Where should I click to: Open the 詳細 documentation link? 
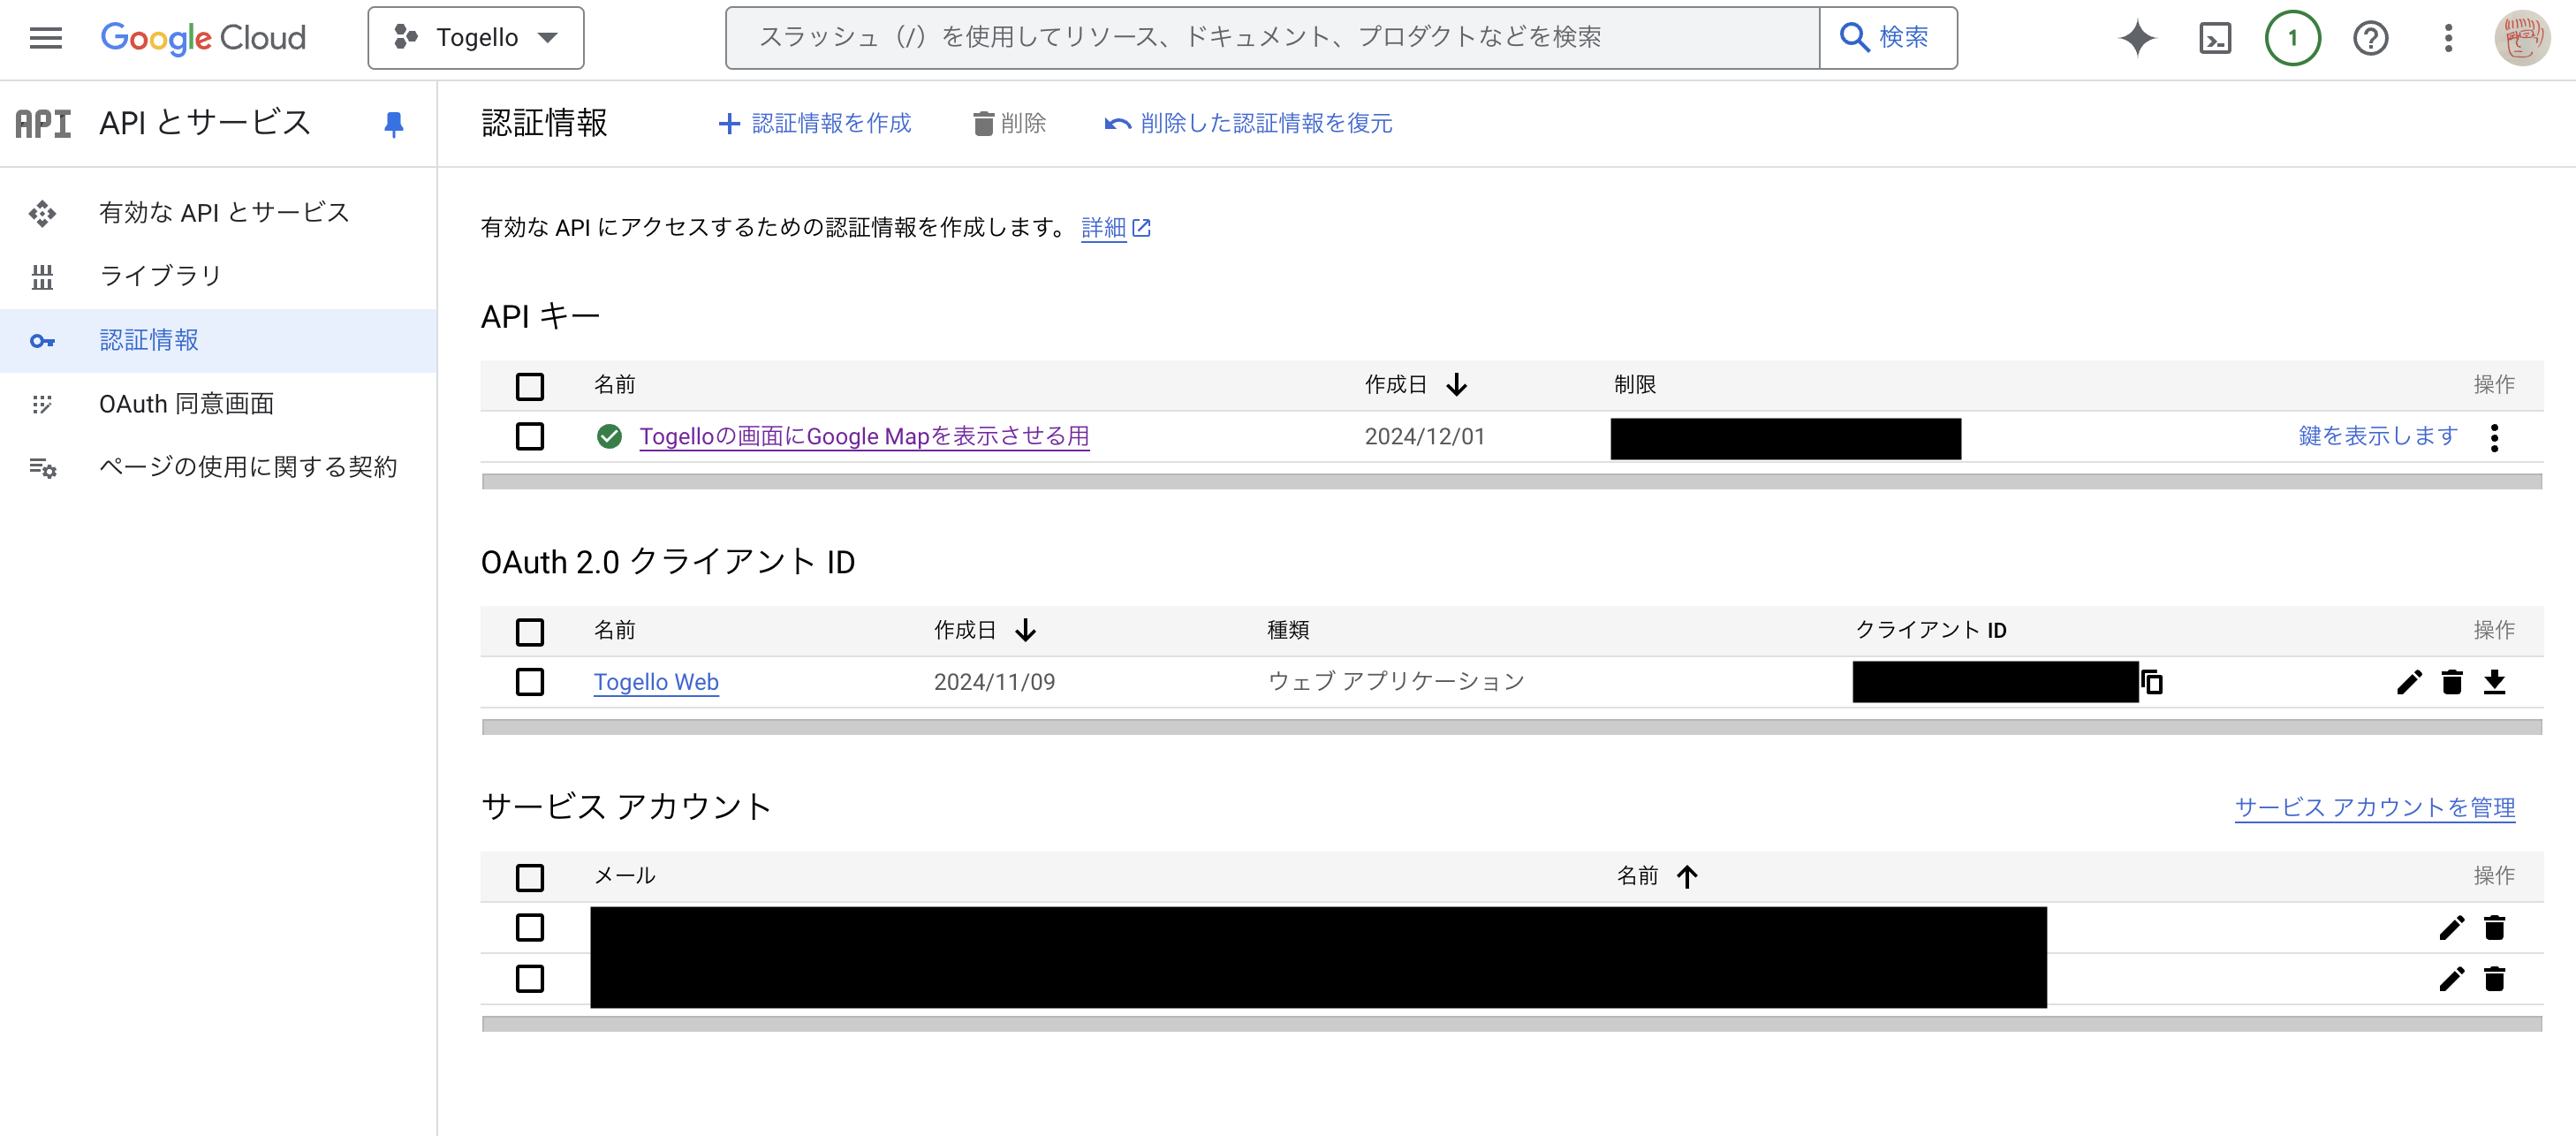pos(1116,228)
